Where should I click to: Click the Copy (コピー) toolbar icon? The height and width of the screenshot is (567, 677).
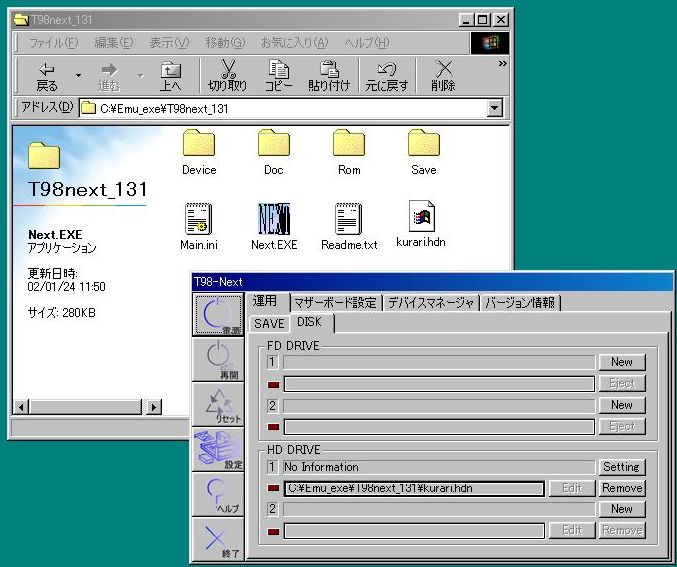[278, 76]
